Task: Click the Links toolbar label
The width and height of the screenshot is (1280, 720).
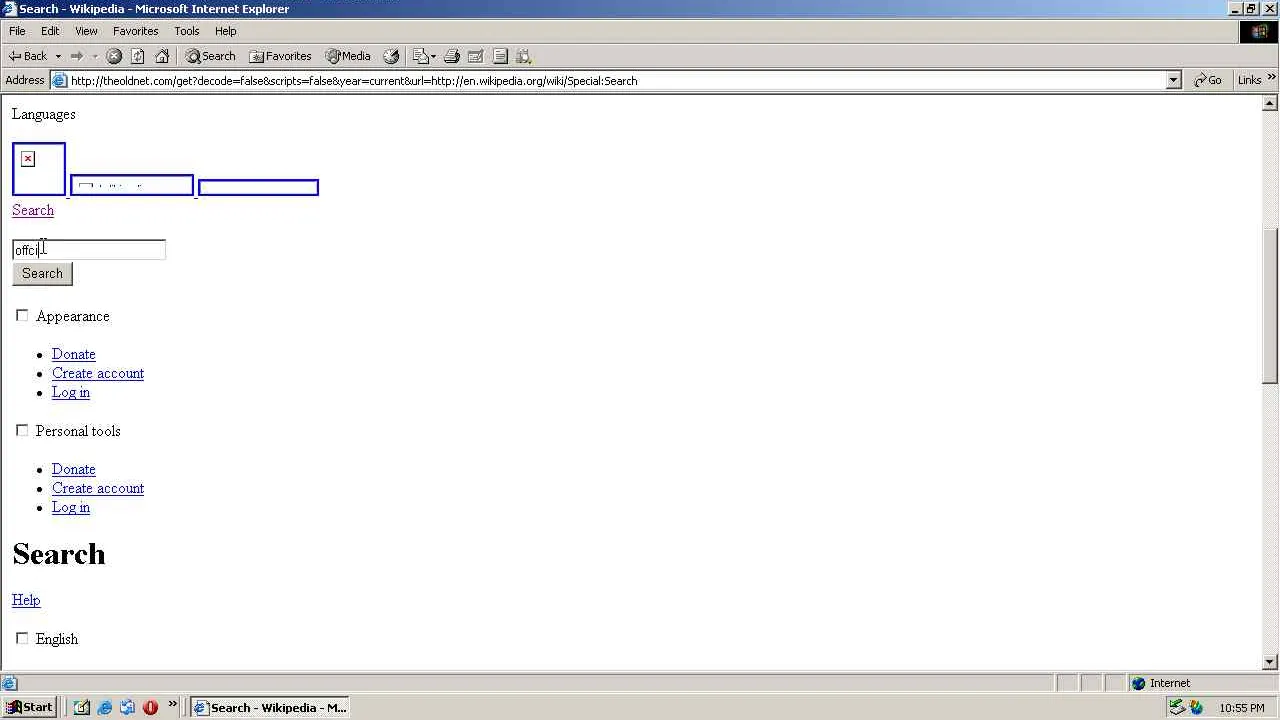Action: [x=1249, y=81]
